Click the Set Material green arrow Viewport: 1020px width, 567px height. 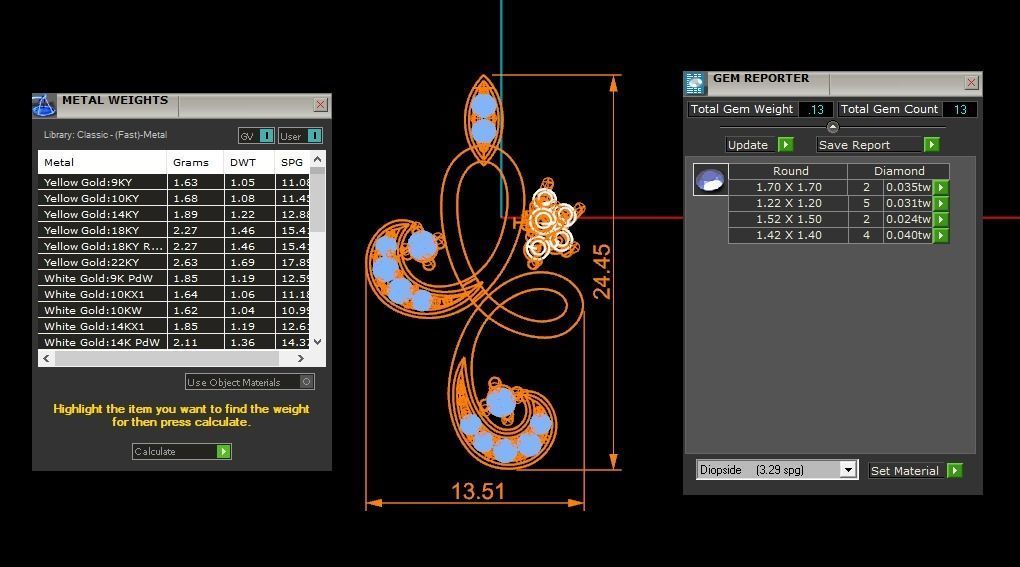(954, 471)
